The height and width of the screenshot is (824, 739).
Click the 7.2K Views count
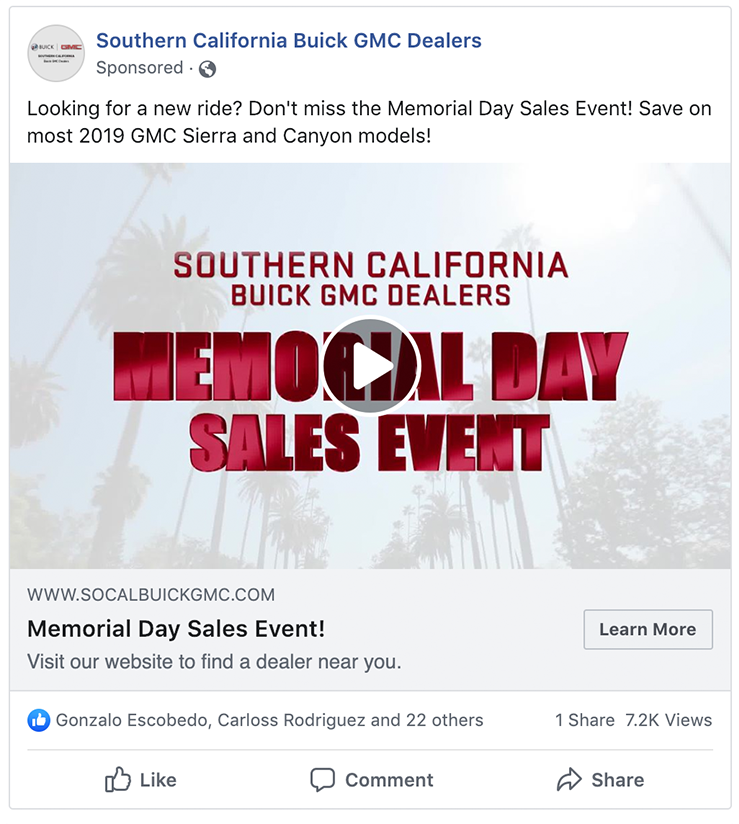(668, 720)
